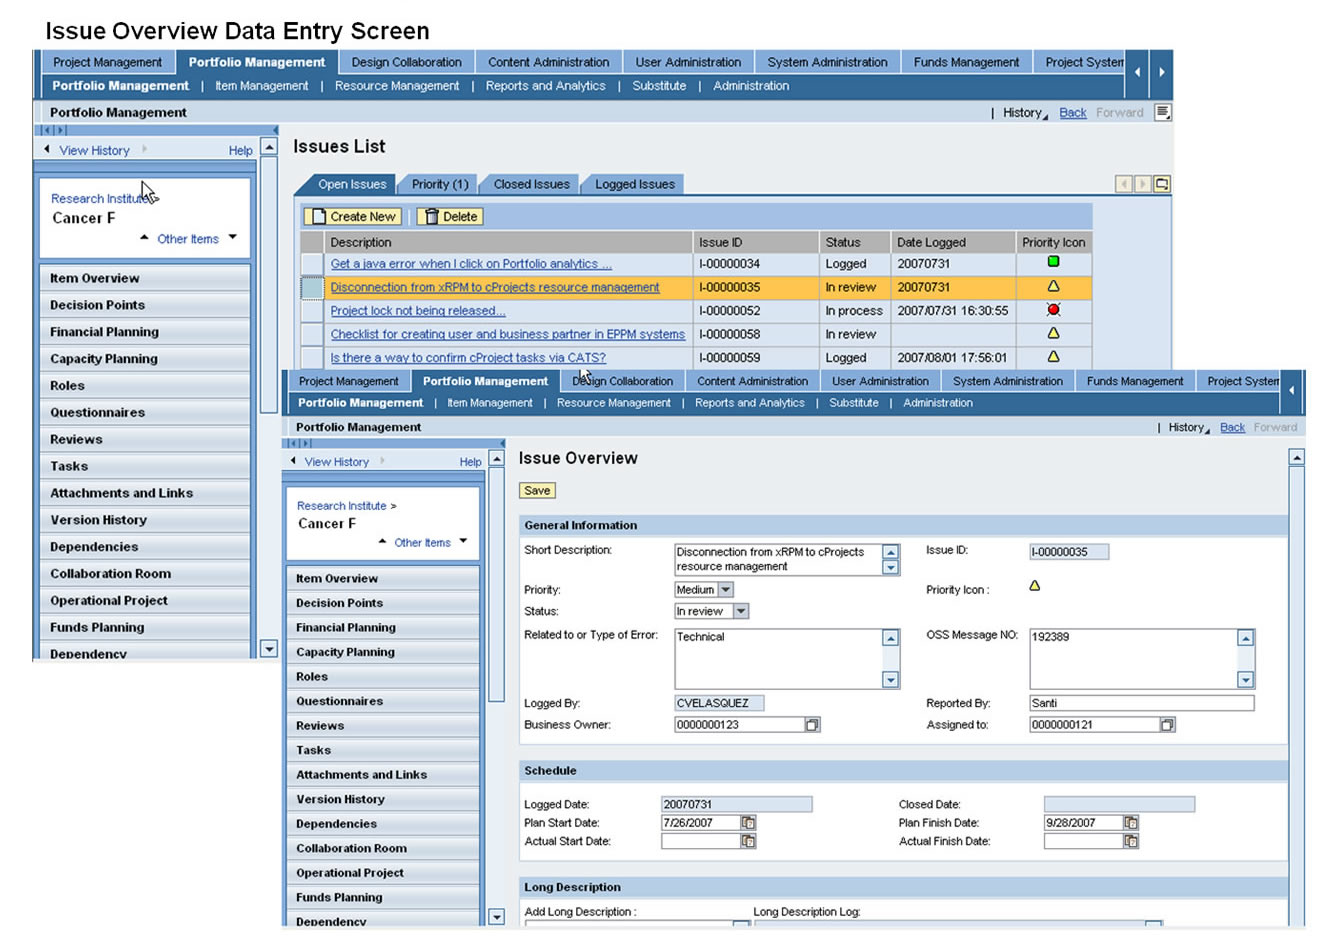Select row of Project lock not released

click(x=313, y=311)
